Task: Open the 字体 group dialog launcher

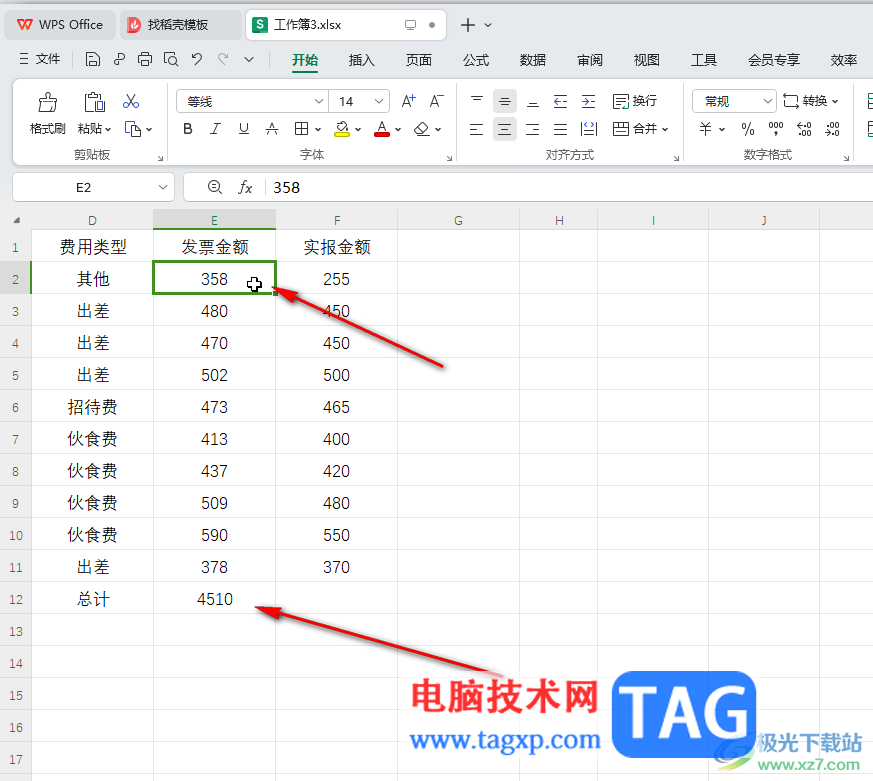Action: [x=449, y=159]
